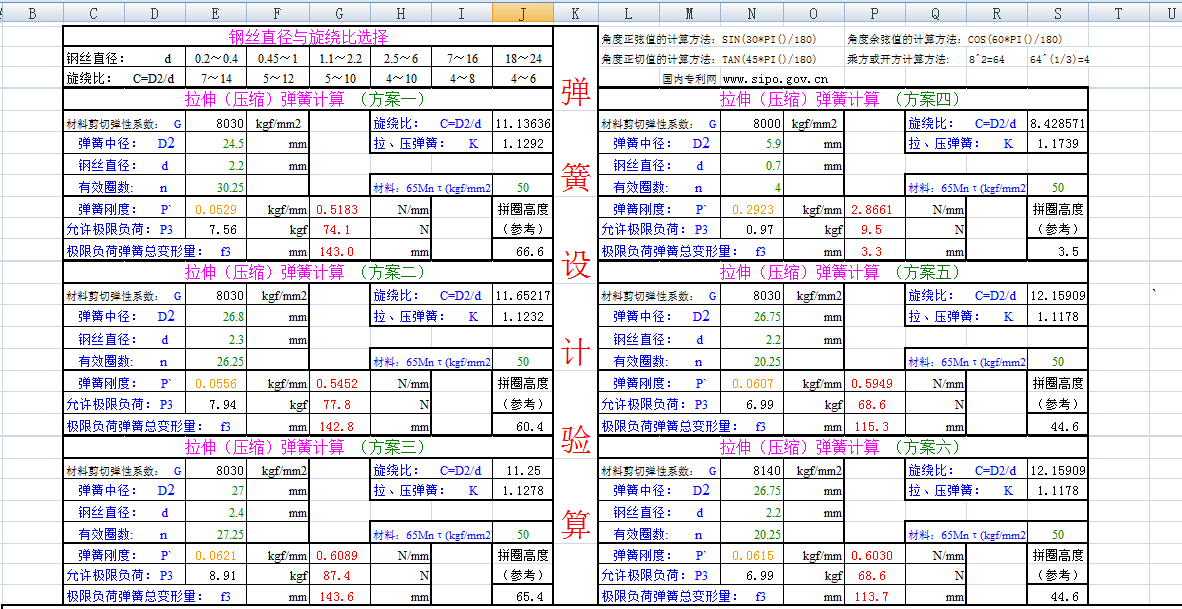
Task: Select the red stiffness value 0.6030
Action: 874,555
